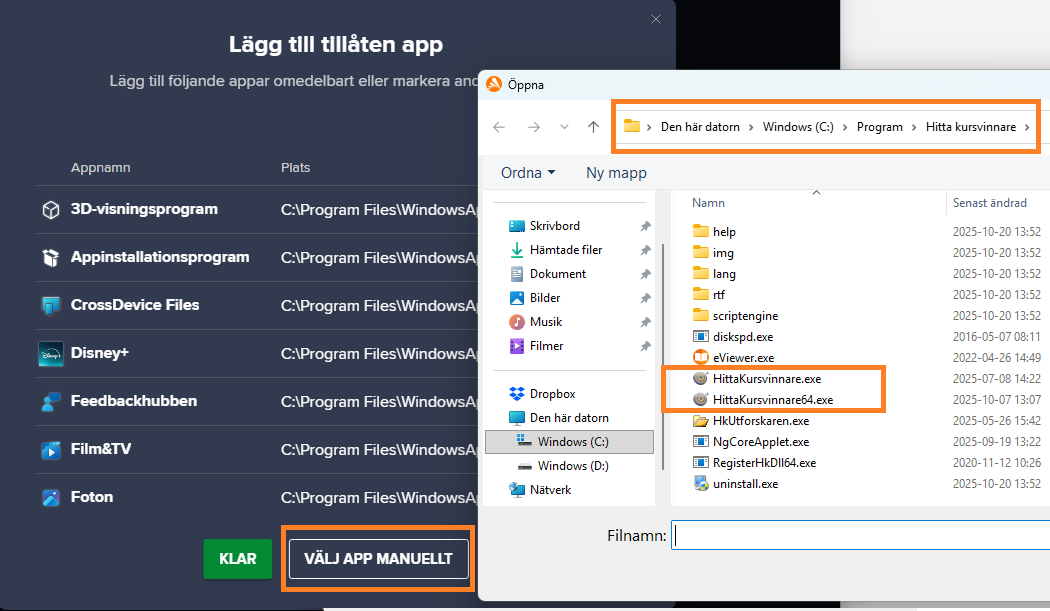Open the Ordna dropdown menu
The height and width of the screenshot is (611, 1050).
point(527,172)
